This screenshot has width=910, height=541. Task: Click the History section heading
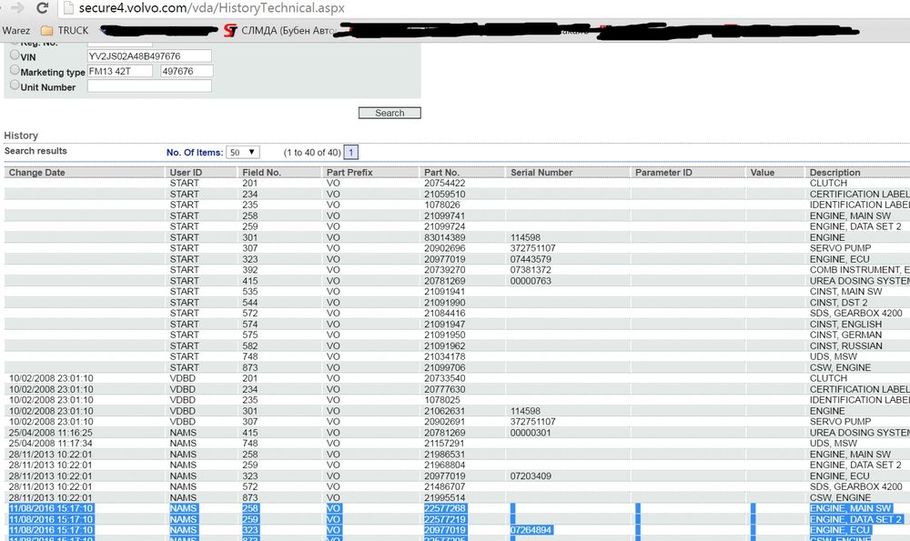point(21,135)
